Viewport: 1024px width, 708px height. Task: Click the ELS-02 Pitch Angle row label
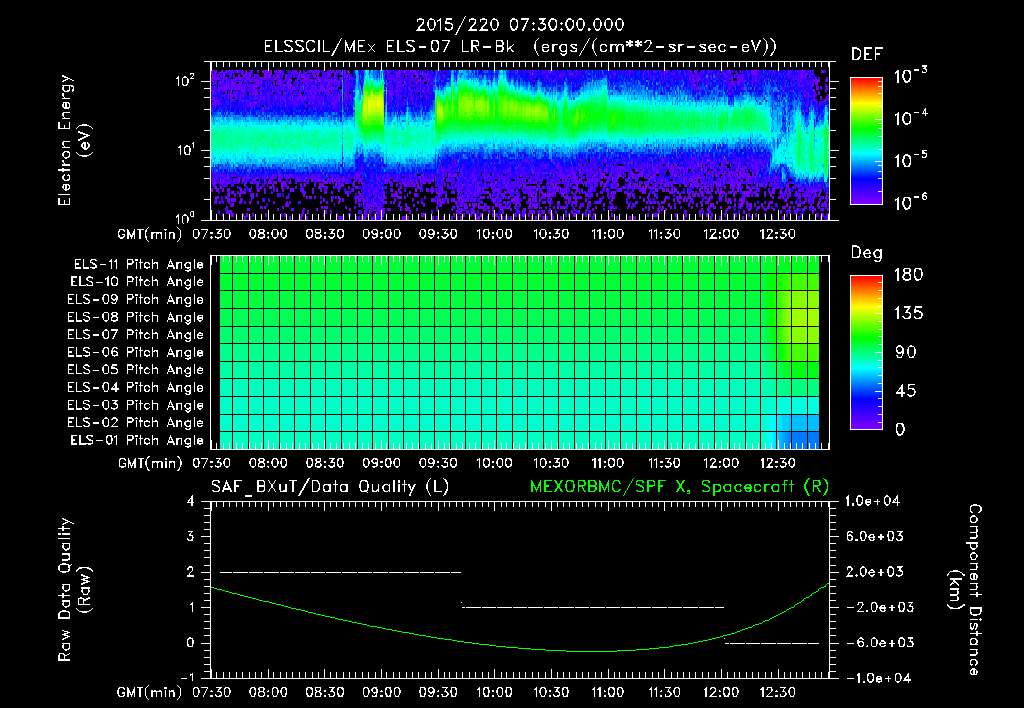tap(136, 423)
